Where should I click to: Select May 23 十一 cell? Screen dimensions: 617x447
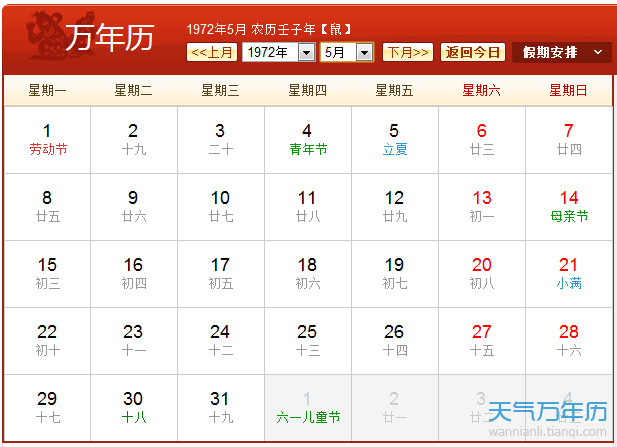(x=134, y=341)
